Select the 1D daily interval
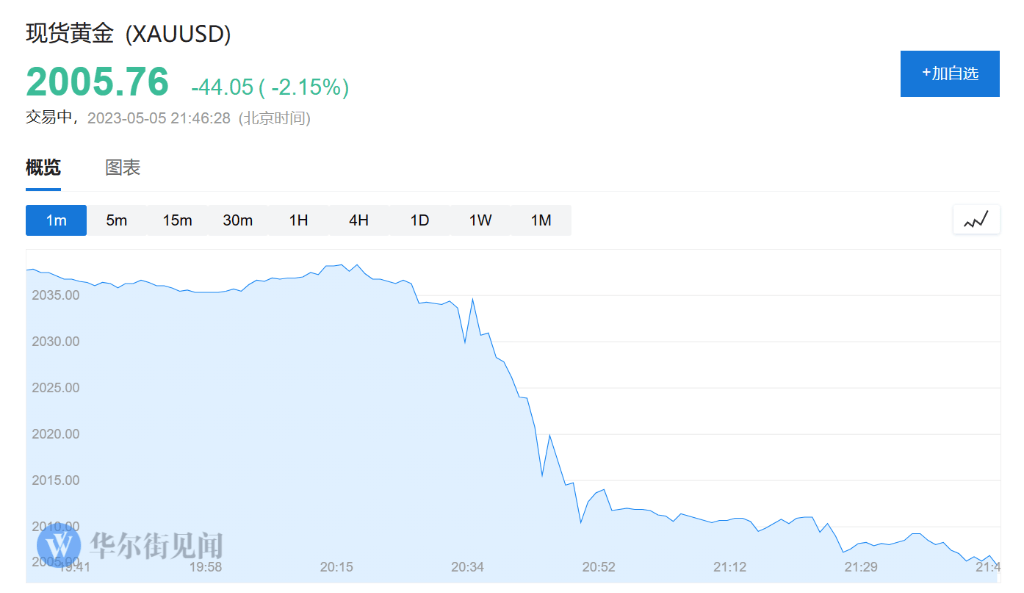This screenshot has height=593, width=1024. [x=419, y=220]
